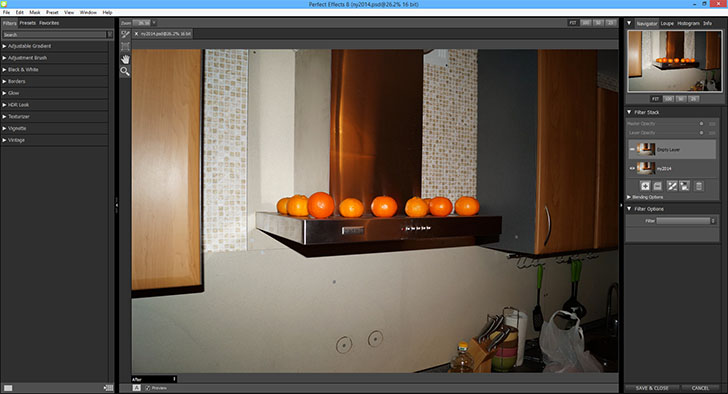Open the Zoom percentage dropdown arrow
Viewport: 728px width, 394px height.
154,23
